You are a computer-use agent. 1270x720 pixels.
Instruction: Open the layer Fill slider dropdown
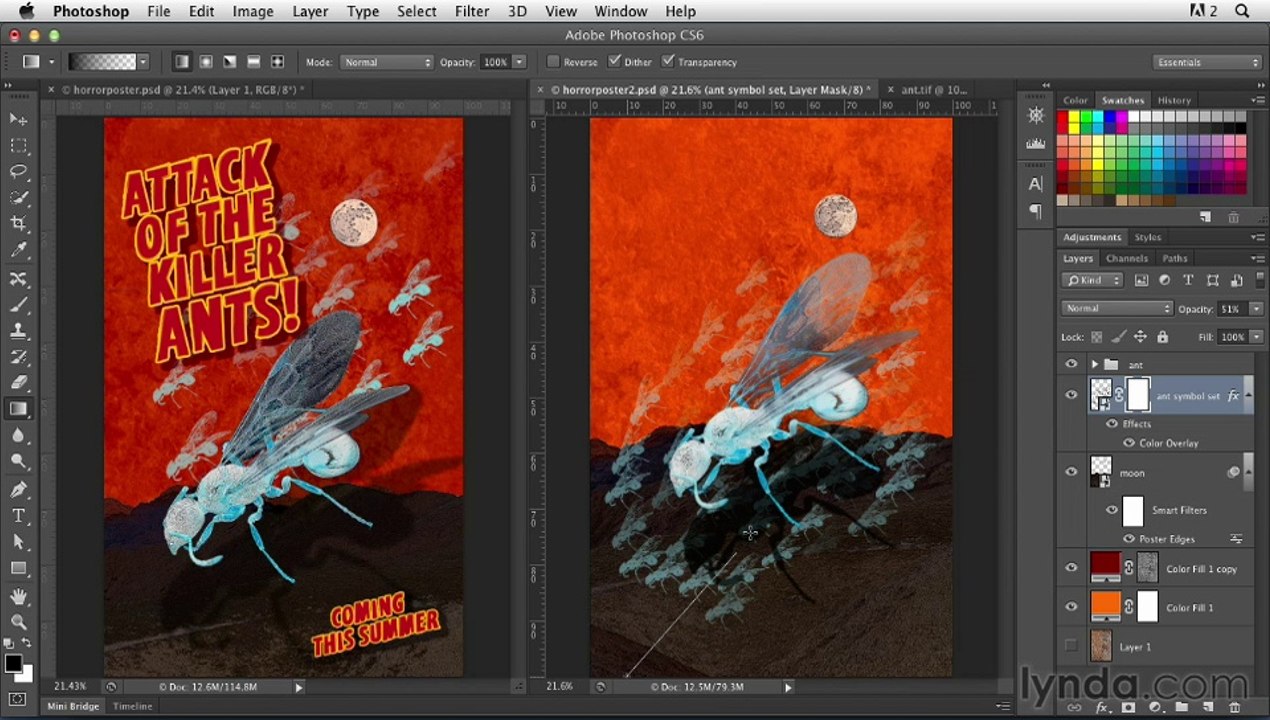coord(1256,337)
